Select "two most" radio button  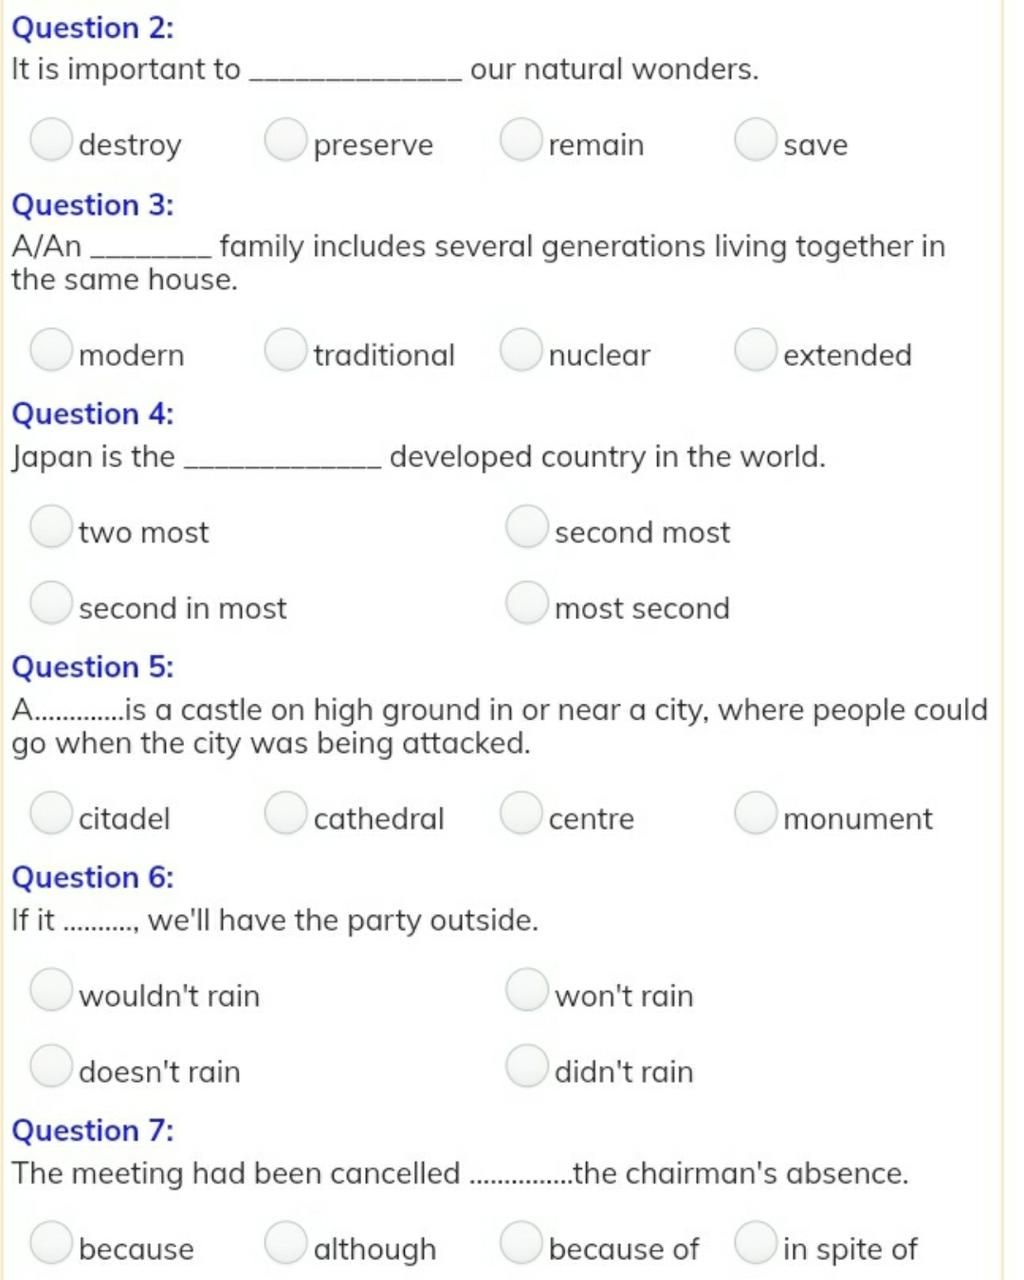(x=50, y=527)
